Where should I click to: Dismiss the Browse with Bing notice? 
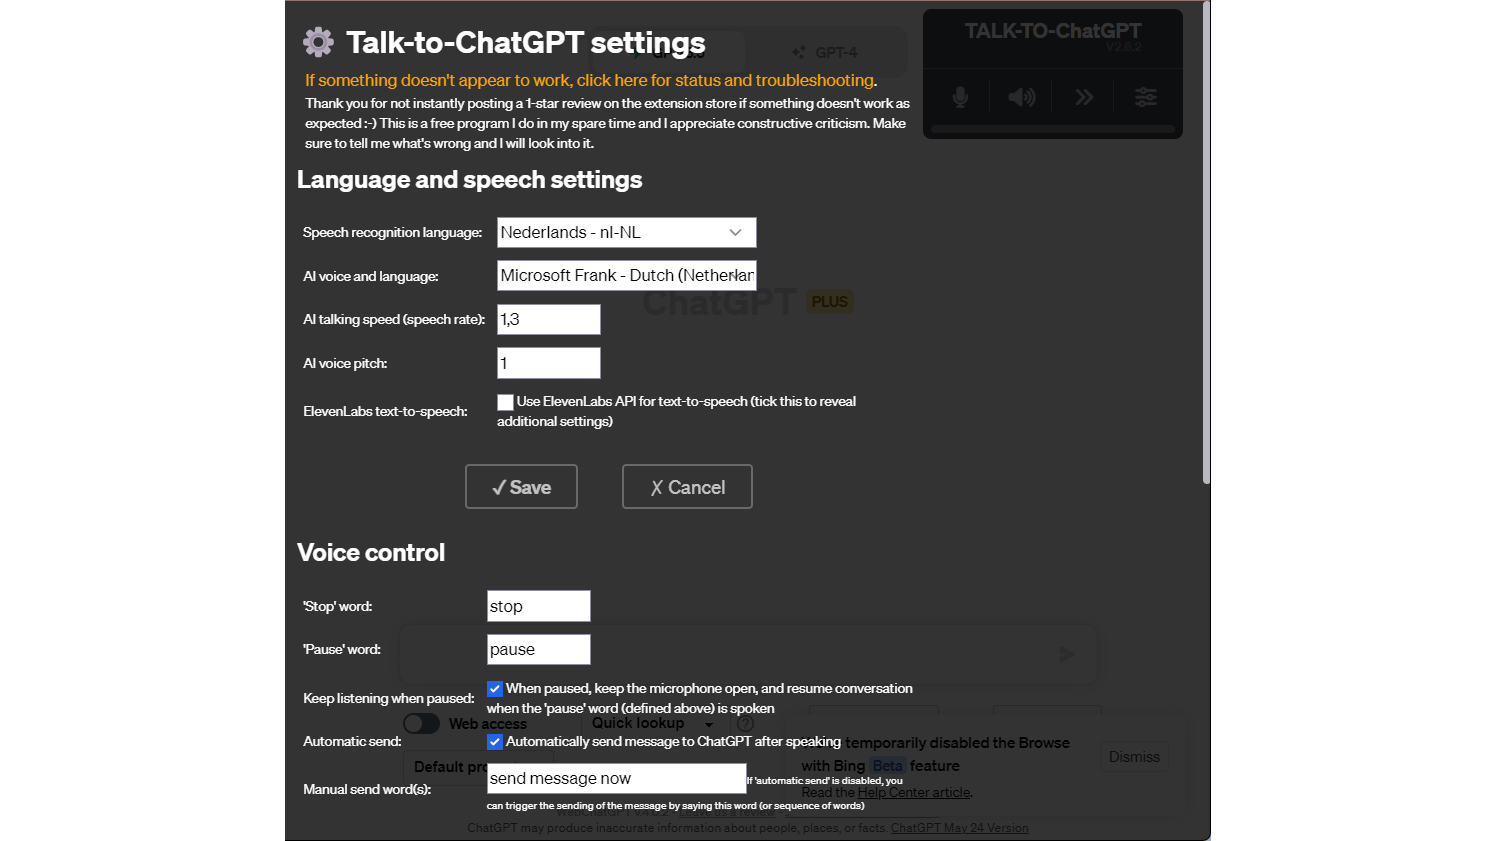pyautogui.click(x=1134, y=757)
